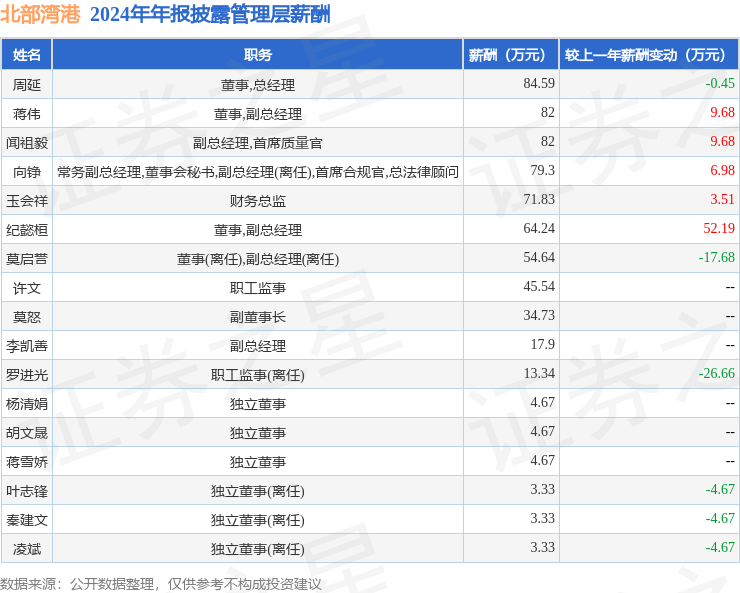Click the name 胡文晟
Image resolution: width=740 pixels, height=593 pixels.
click(27, 433)
